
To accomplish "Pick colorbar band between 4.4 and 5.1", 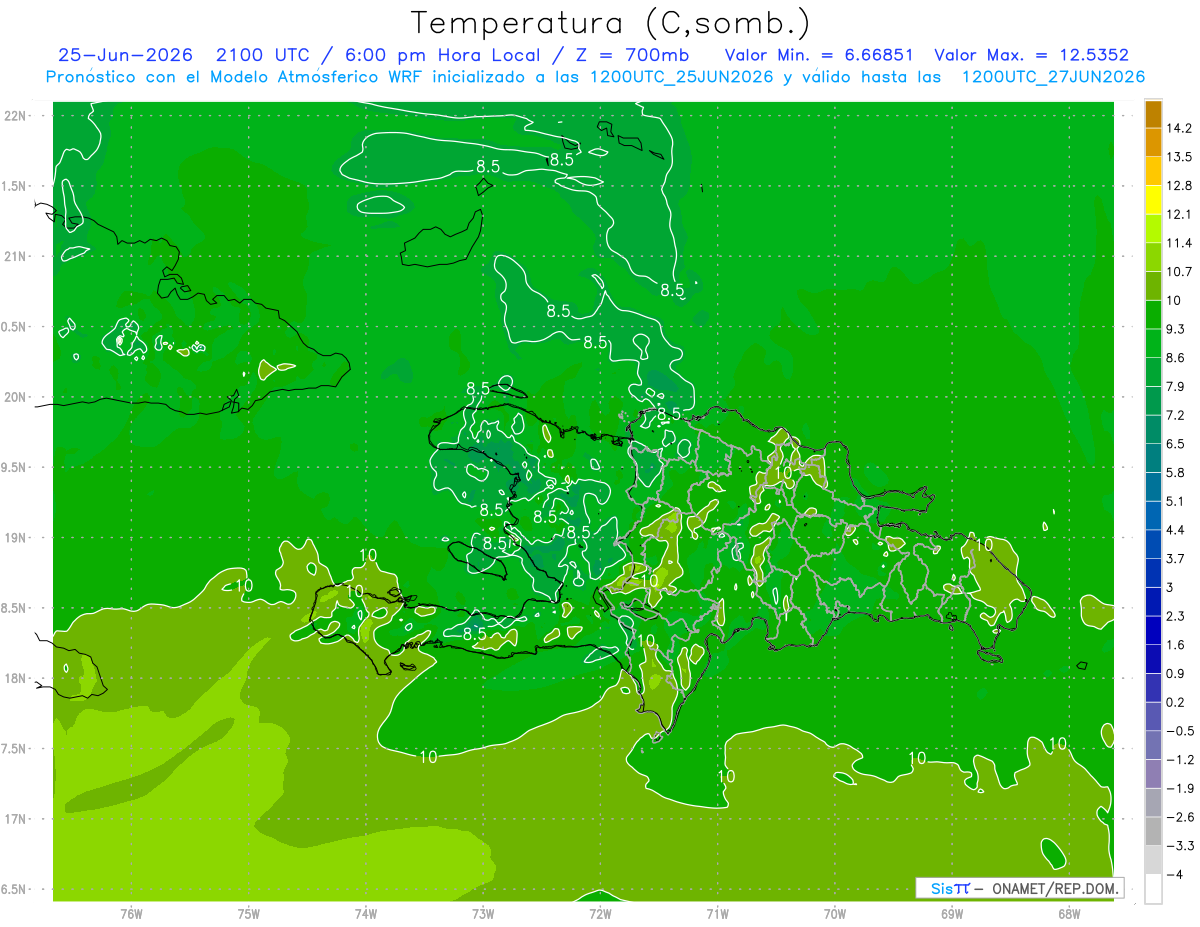I will coord(1153,516).
